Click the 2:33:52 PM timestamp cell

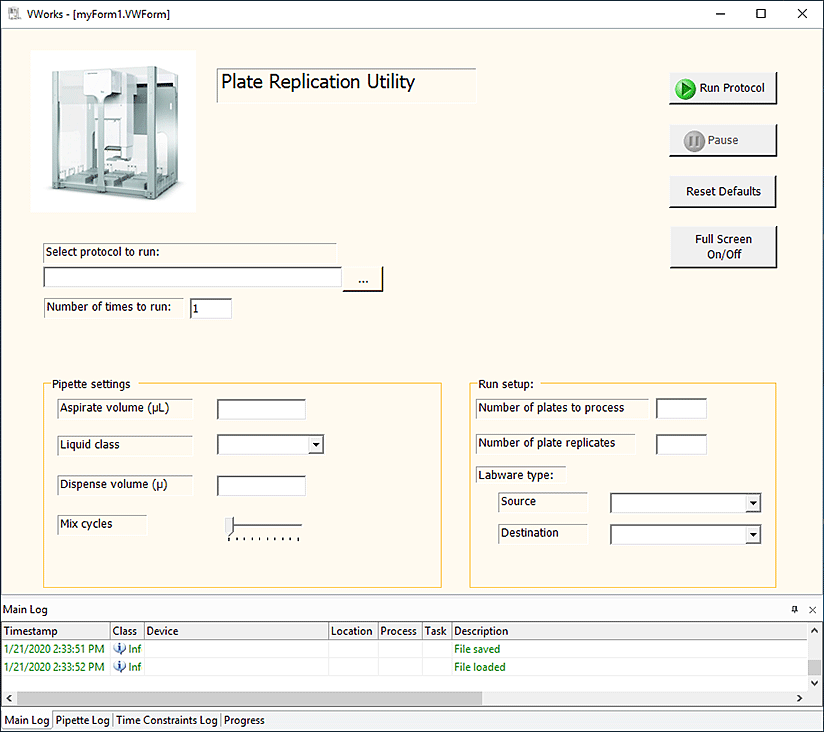click(x=54, y=667)
